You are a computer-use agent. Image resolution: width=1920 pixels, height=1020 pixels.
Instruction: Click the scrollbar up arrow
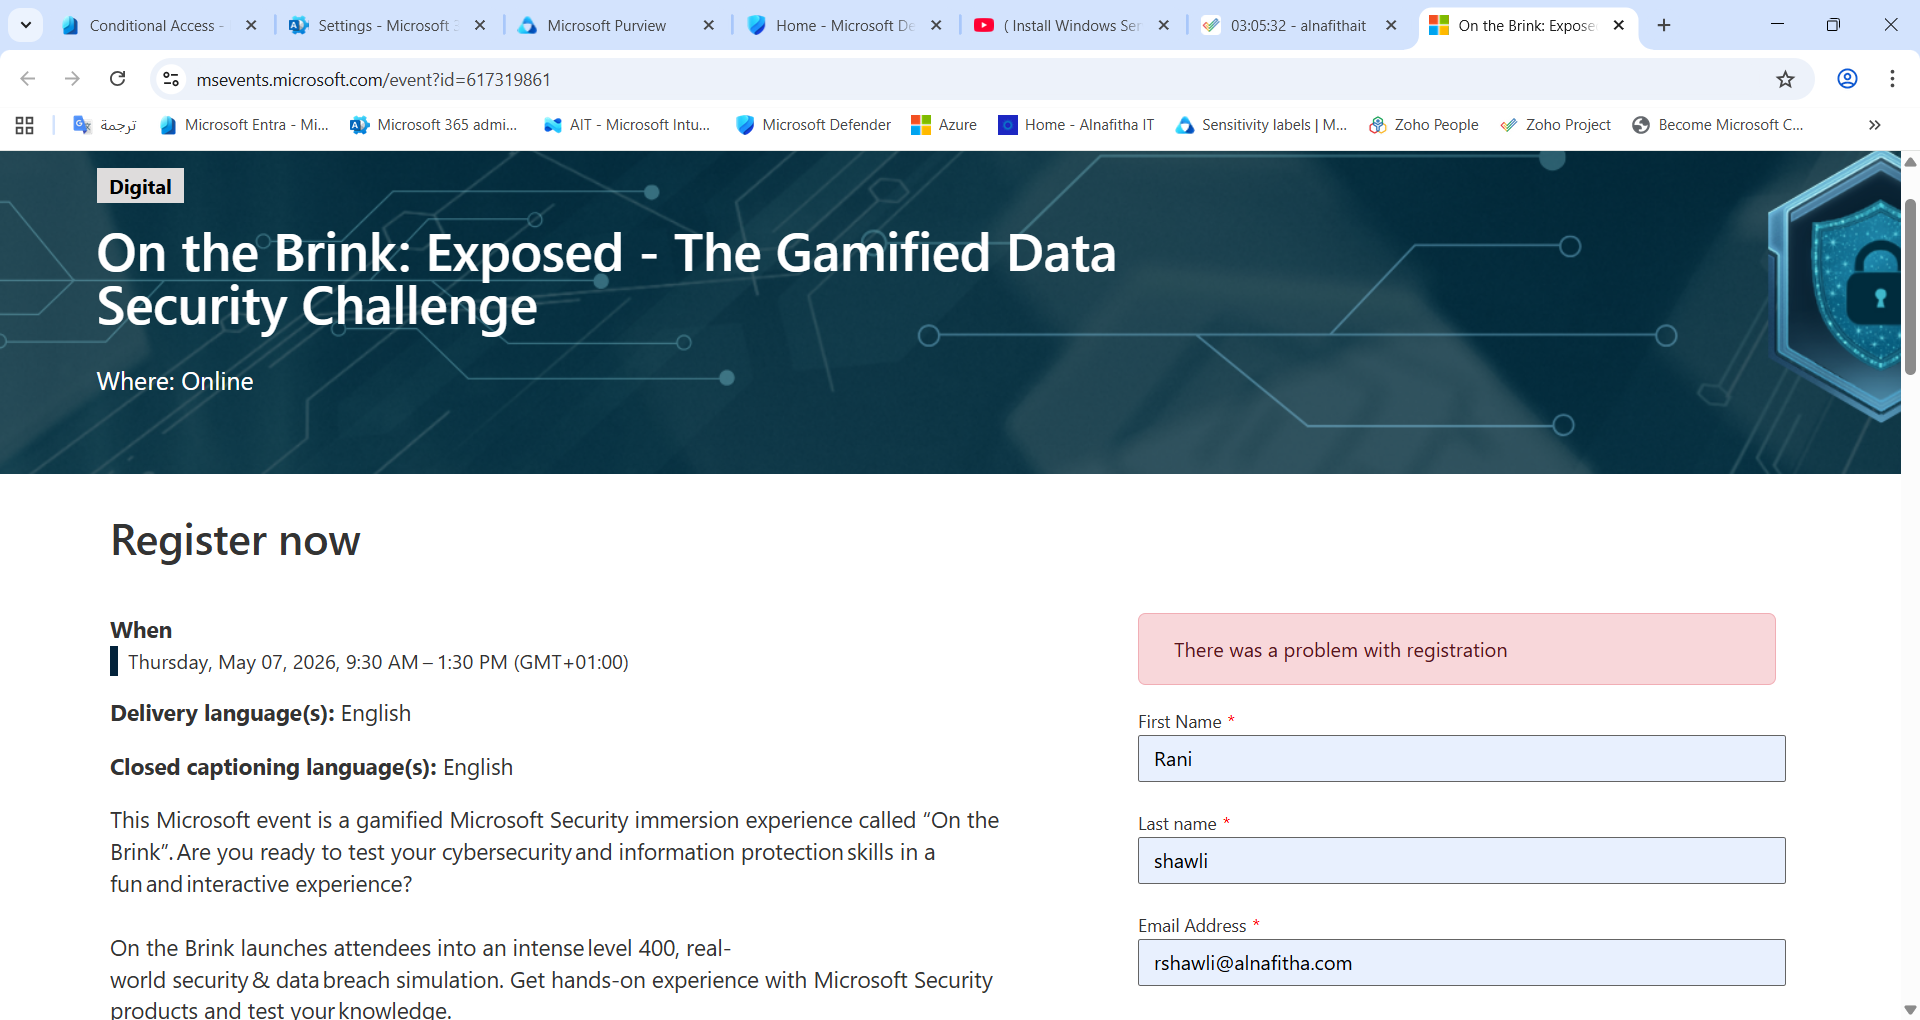pos(1910,161)
